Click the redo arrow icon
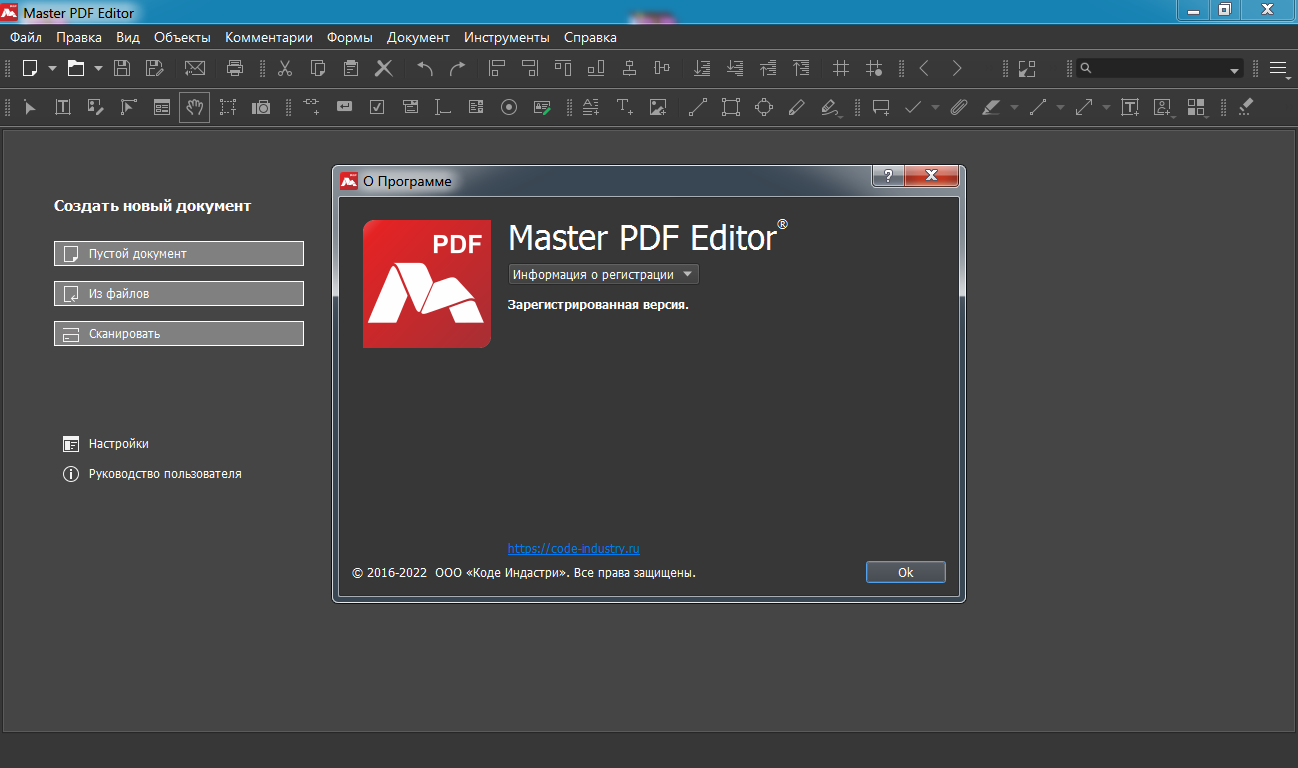 click(457, 68)
